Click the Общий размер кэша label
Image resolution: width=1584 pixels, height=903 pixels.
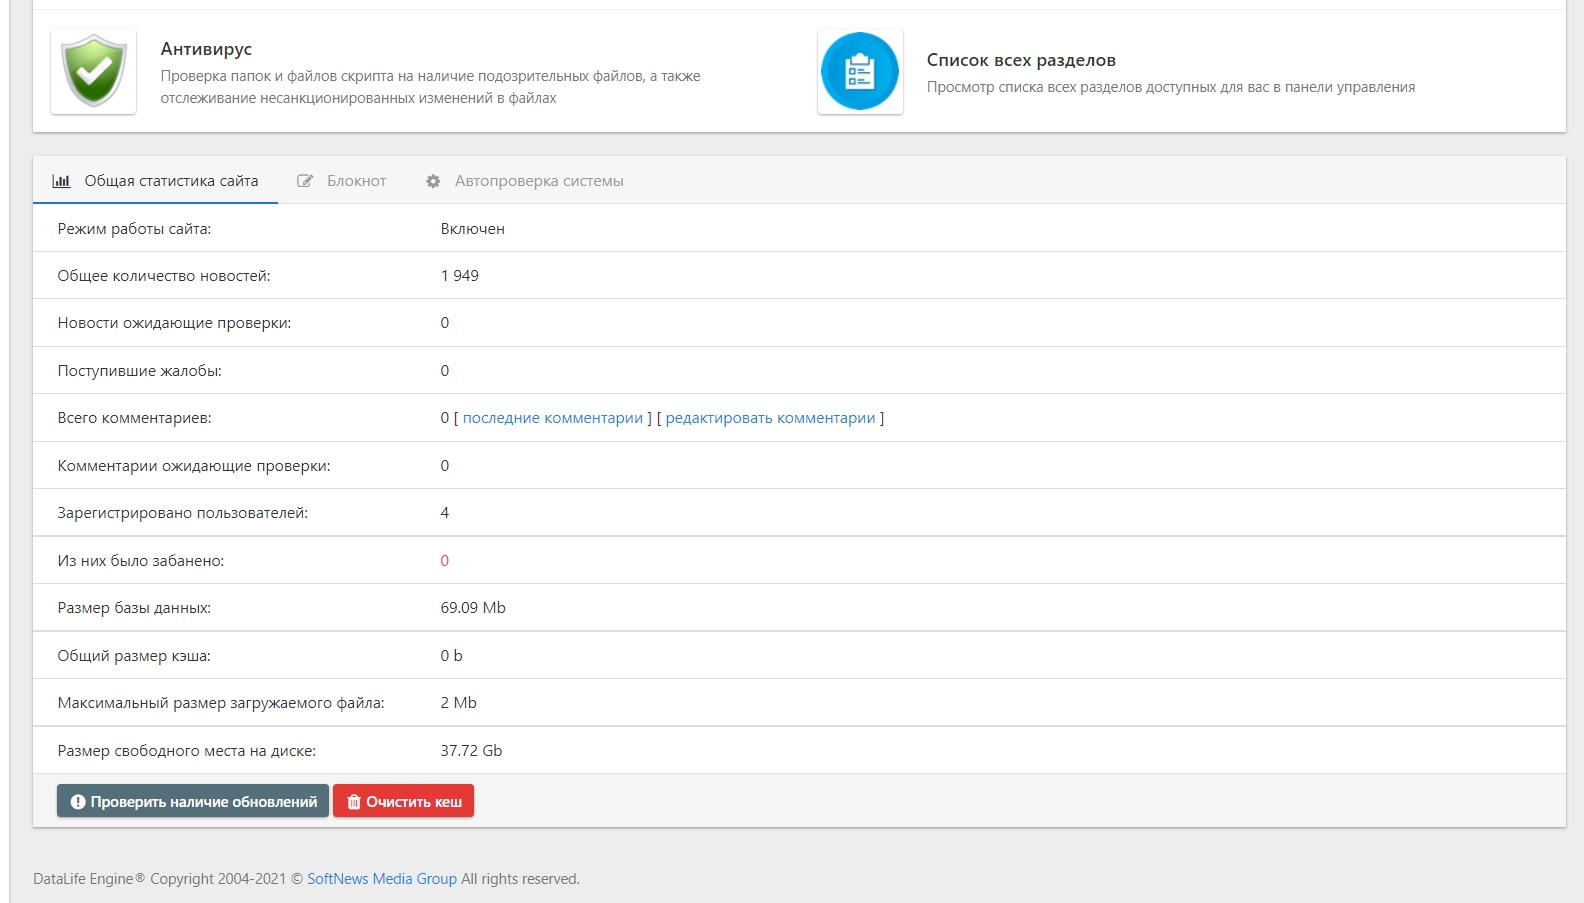134,656
